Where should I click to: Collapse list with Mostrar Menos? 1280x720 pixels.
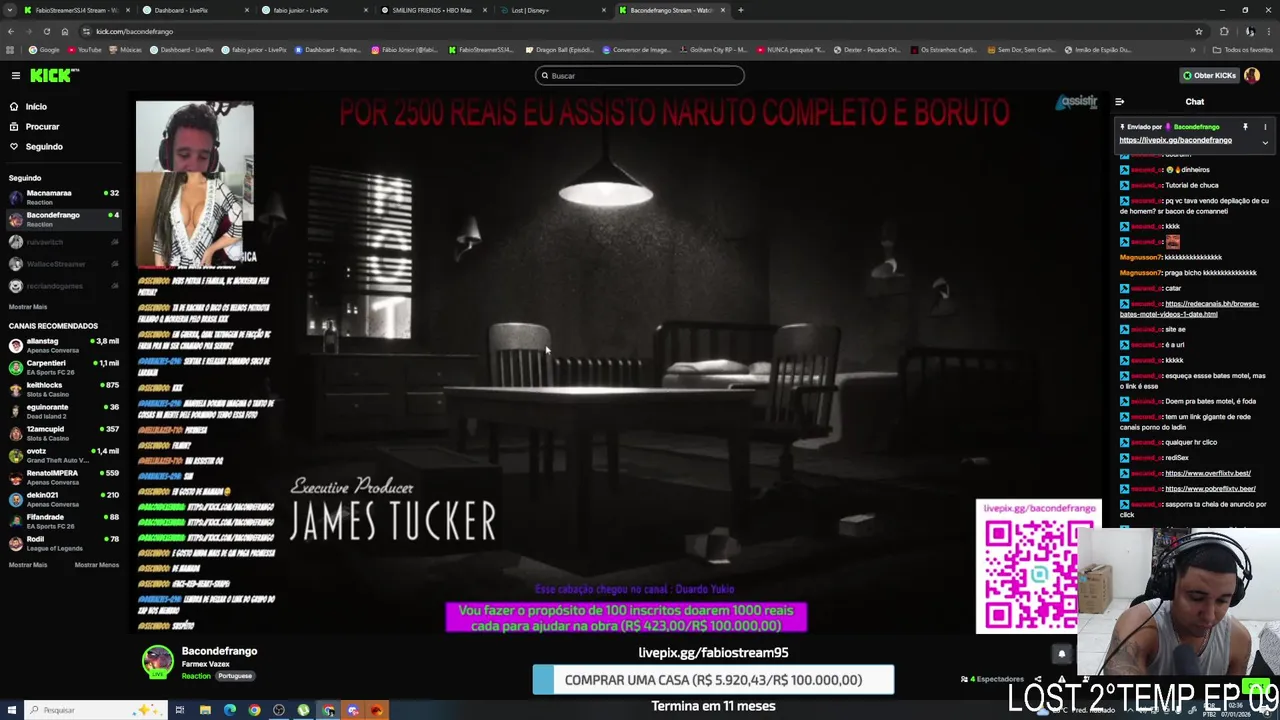coord(97,565)
